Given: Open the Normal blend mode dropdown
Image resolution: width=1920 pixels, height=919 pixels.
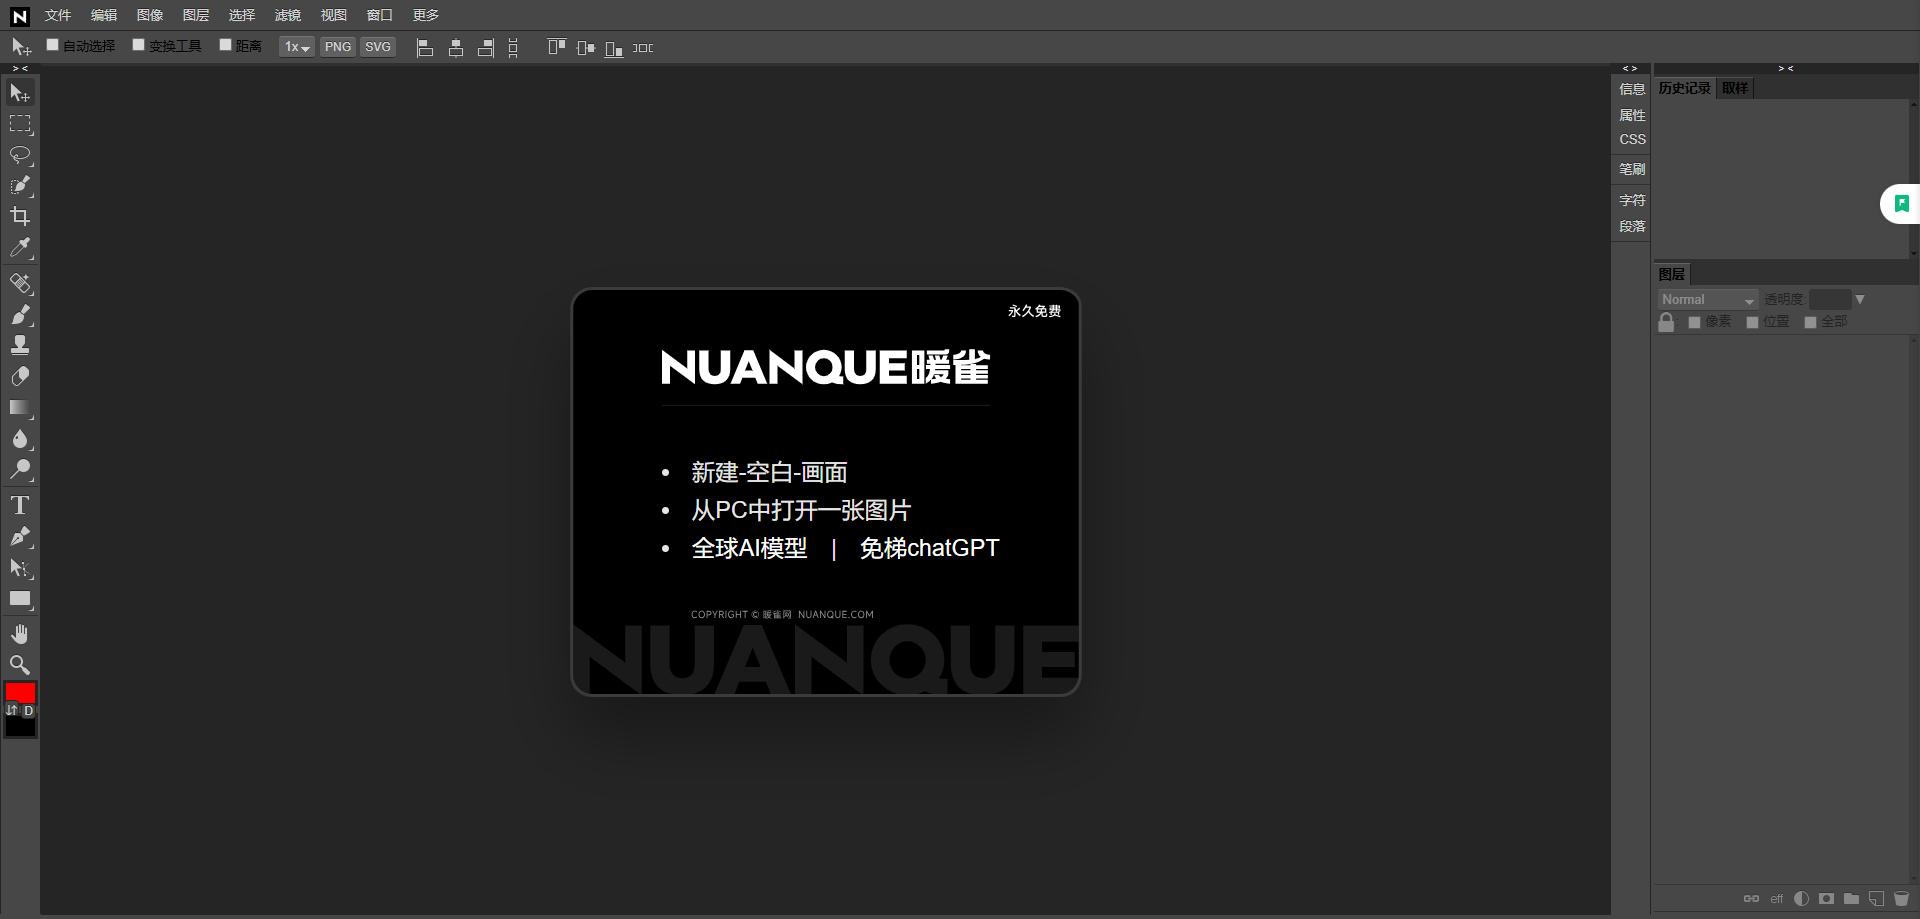Looking at the screenshot, I should (1708, 300).
